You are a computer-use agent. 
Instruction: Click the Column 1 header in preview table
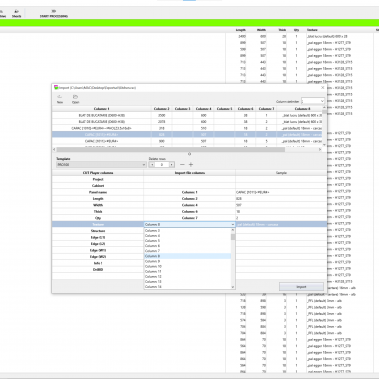click(x=102, y=109)
